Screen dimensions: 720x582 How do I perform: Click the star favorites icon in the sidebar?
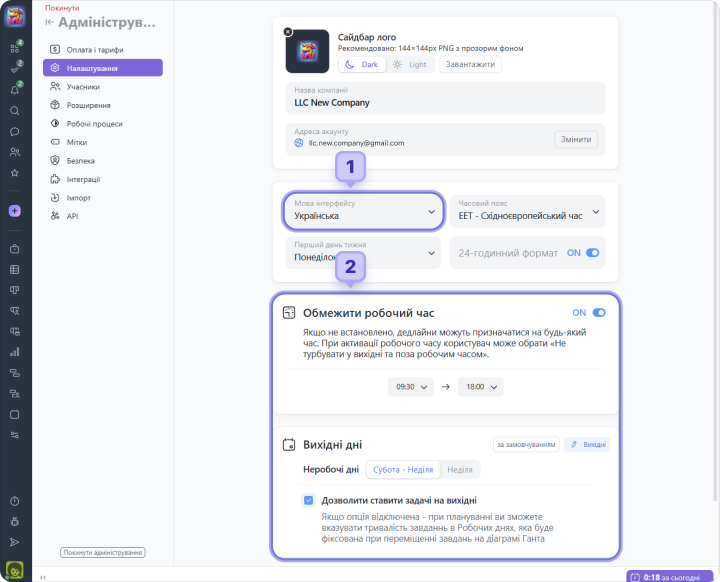coord(15,172)
